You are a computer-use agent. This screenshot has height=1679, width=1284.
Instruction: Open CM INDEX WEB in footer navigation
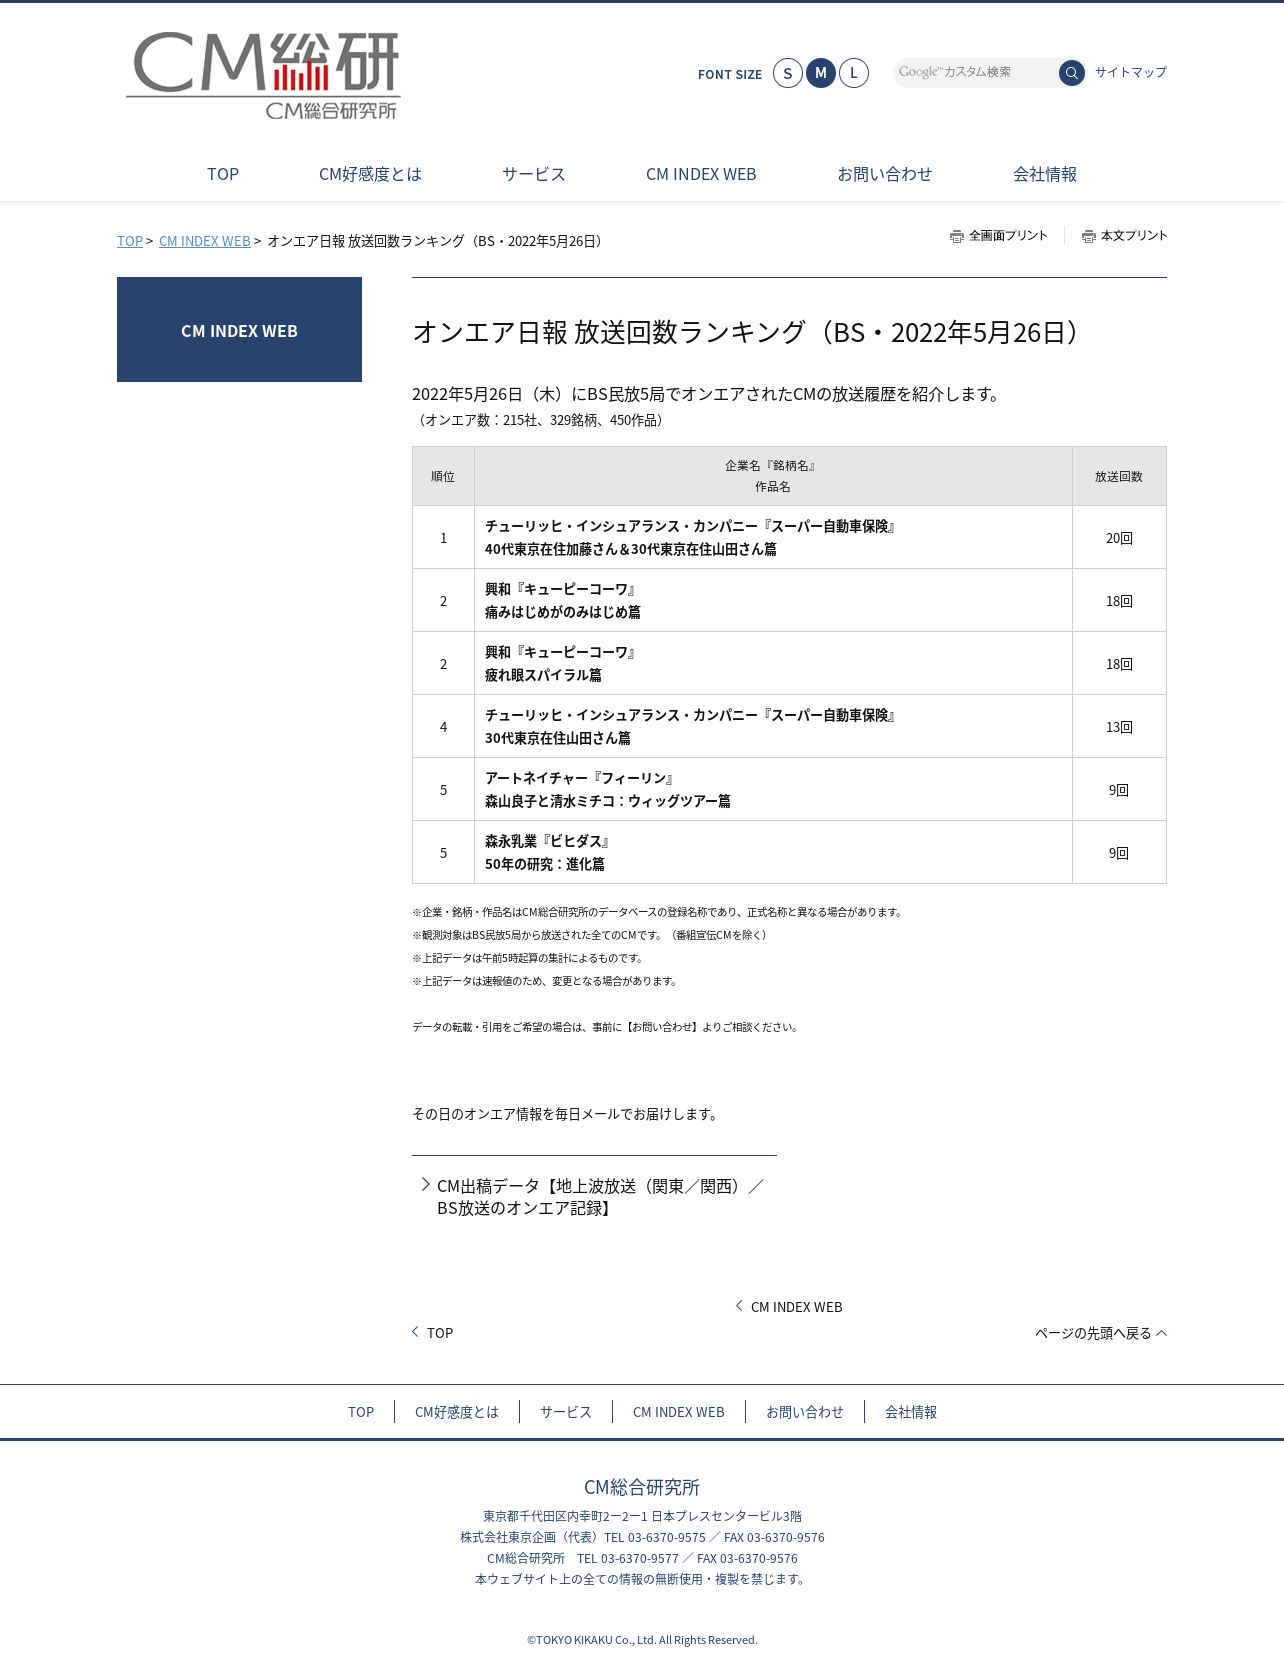[678, 1412]
